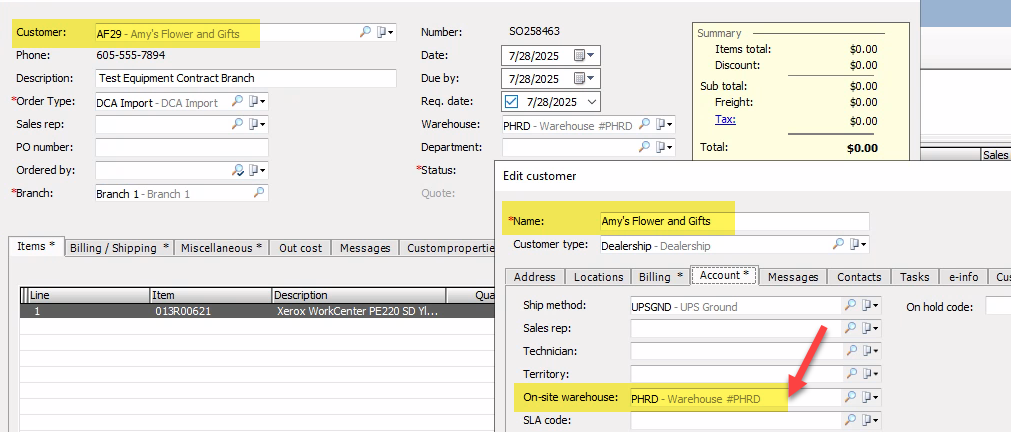Open the Customer field quick-menu dropdown

386,32
